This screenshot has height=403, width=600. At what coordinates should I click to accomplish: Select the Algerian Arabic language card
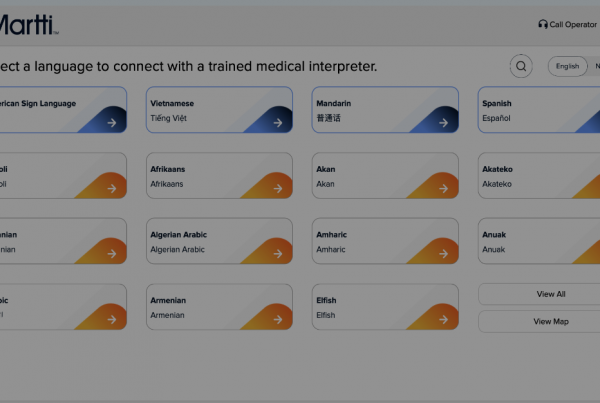pos(219,241)
